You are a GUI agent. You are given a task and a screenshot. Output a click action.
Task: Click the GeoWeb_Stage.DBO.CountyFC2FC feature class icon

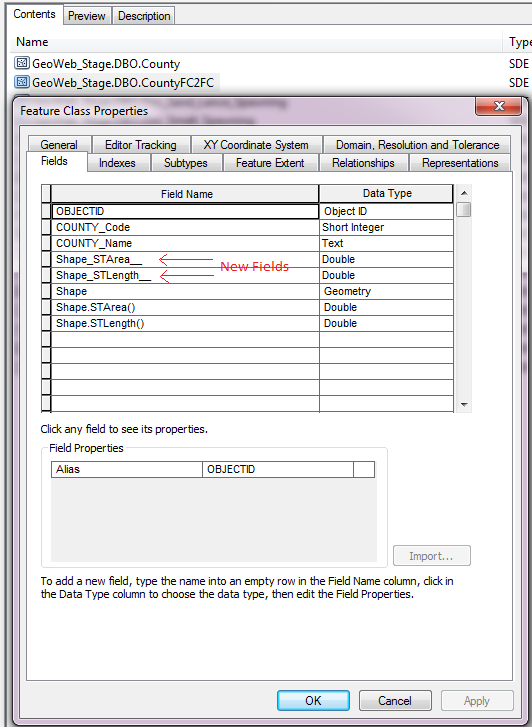(21, 82)
